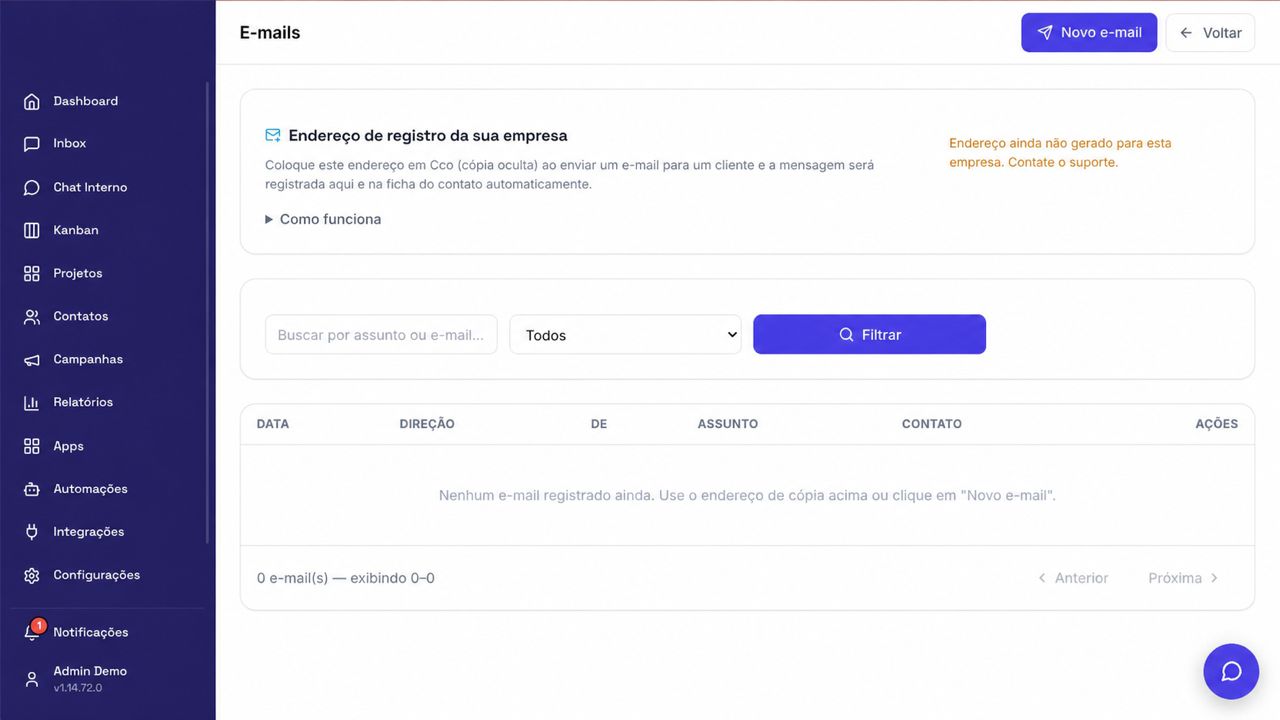The height and width of the screenshot is (720, 1280).
Task: Click the DIREÇÃO column header
Action: click(x=427, y=424)
